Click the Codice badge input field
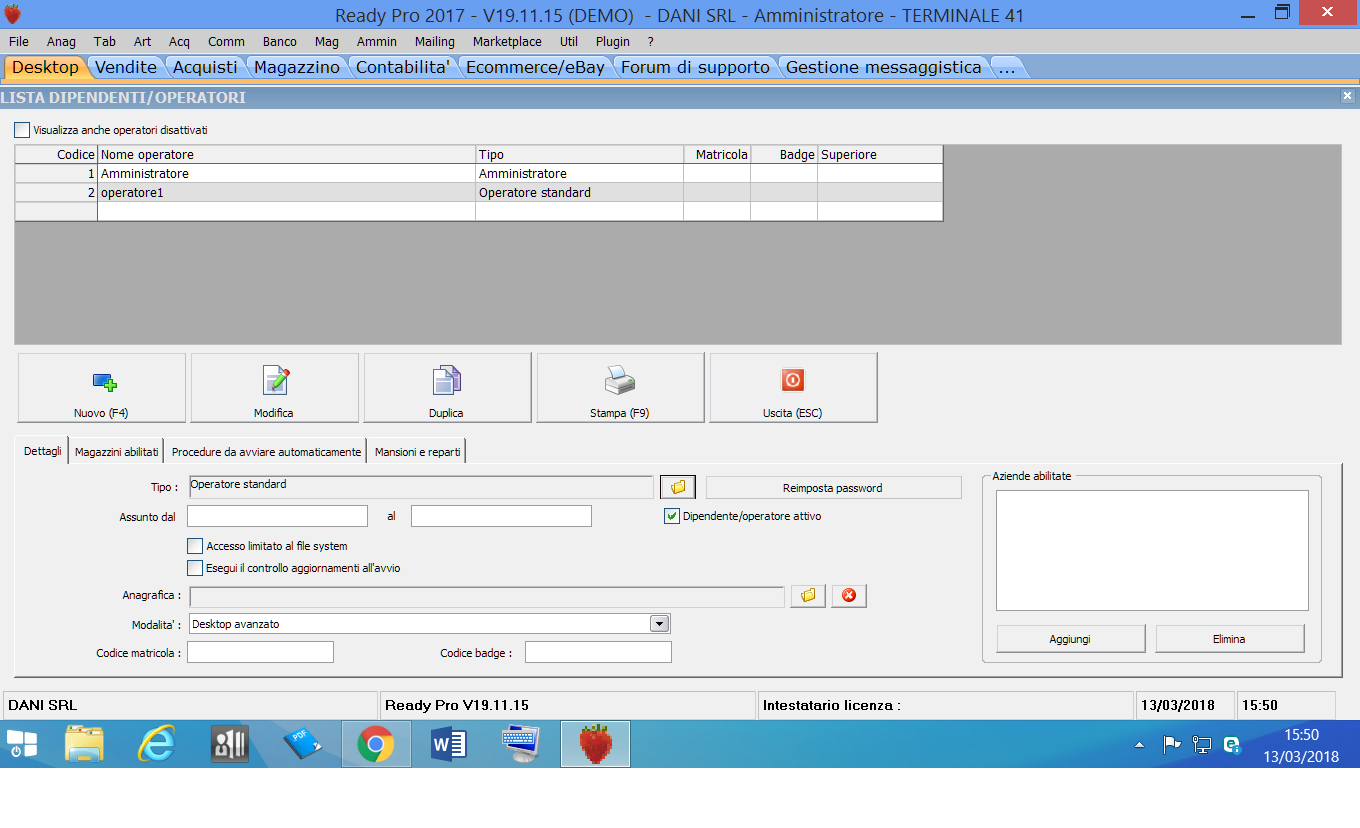Viewport: 1360px width, 828px height. pos(598,652)
